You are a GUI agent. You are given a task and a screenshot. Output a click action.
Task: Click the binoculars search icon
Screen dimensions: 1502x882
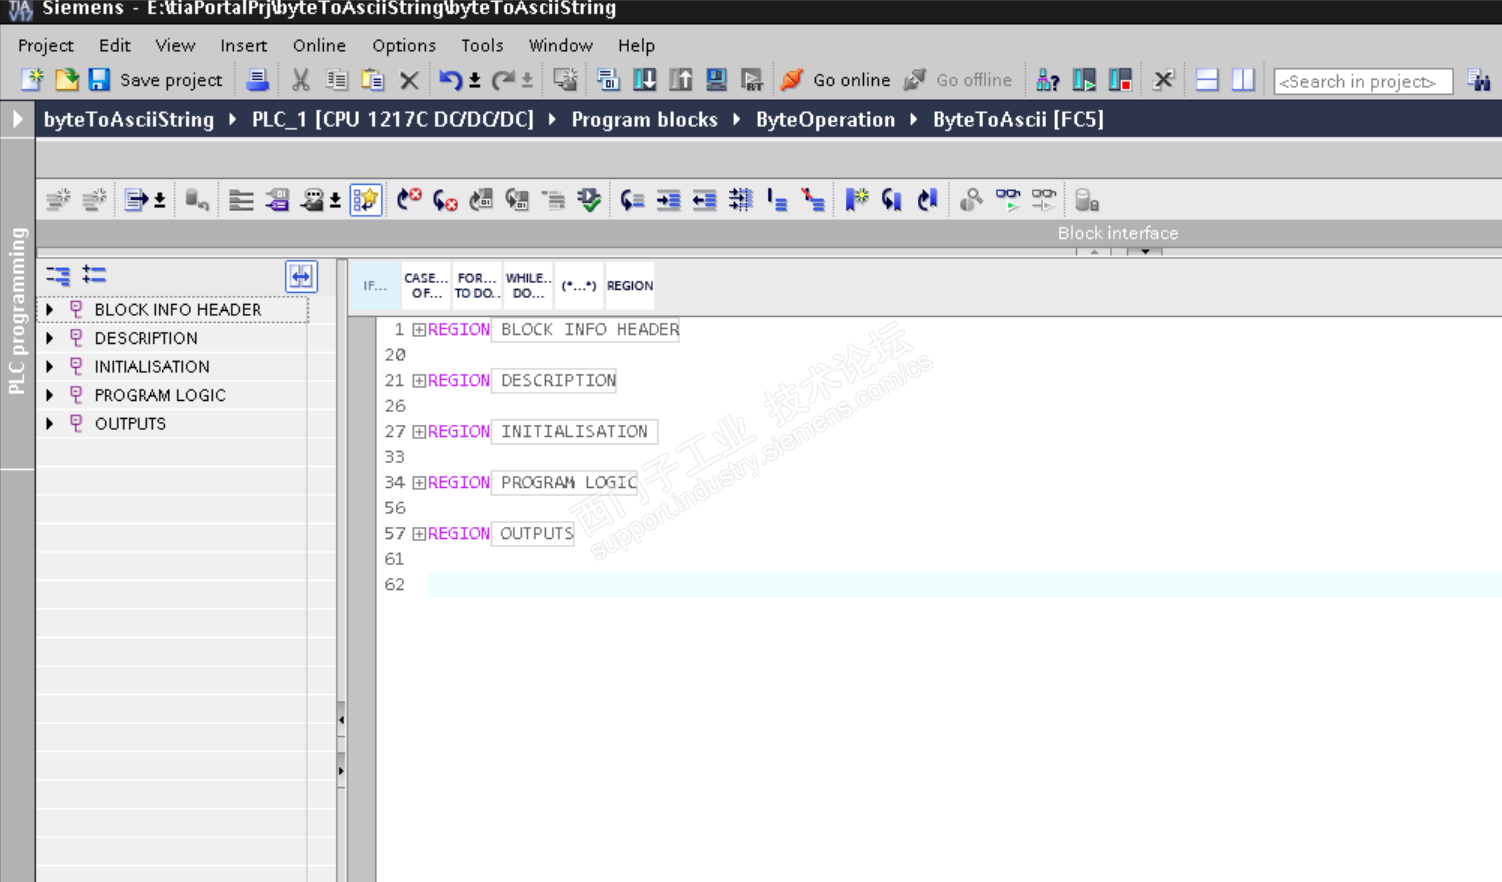click(1479, 80)
